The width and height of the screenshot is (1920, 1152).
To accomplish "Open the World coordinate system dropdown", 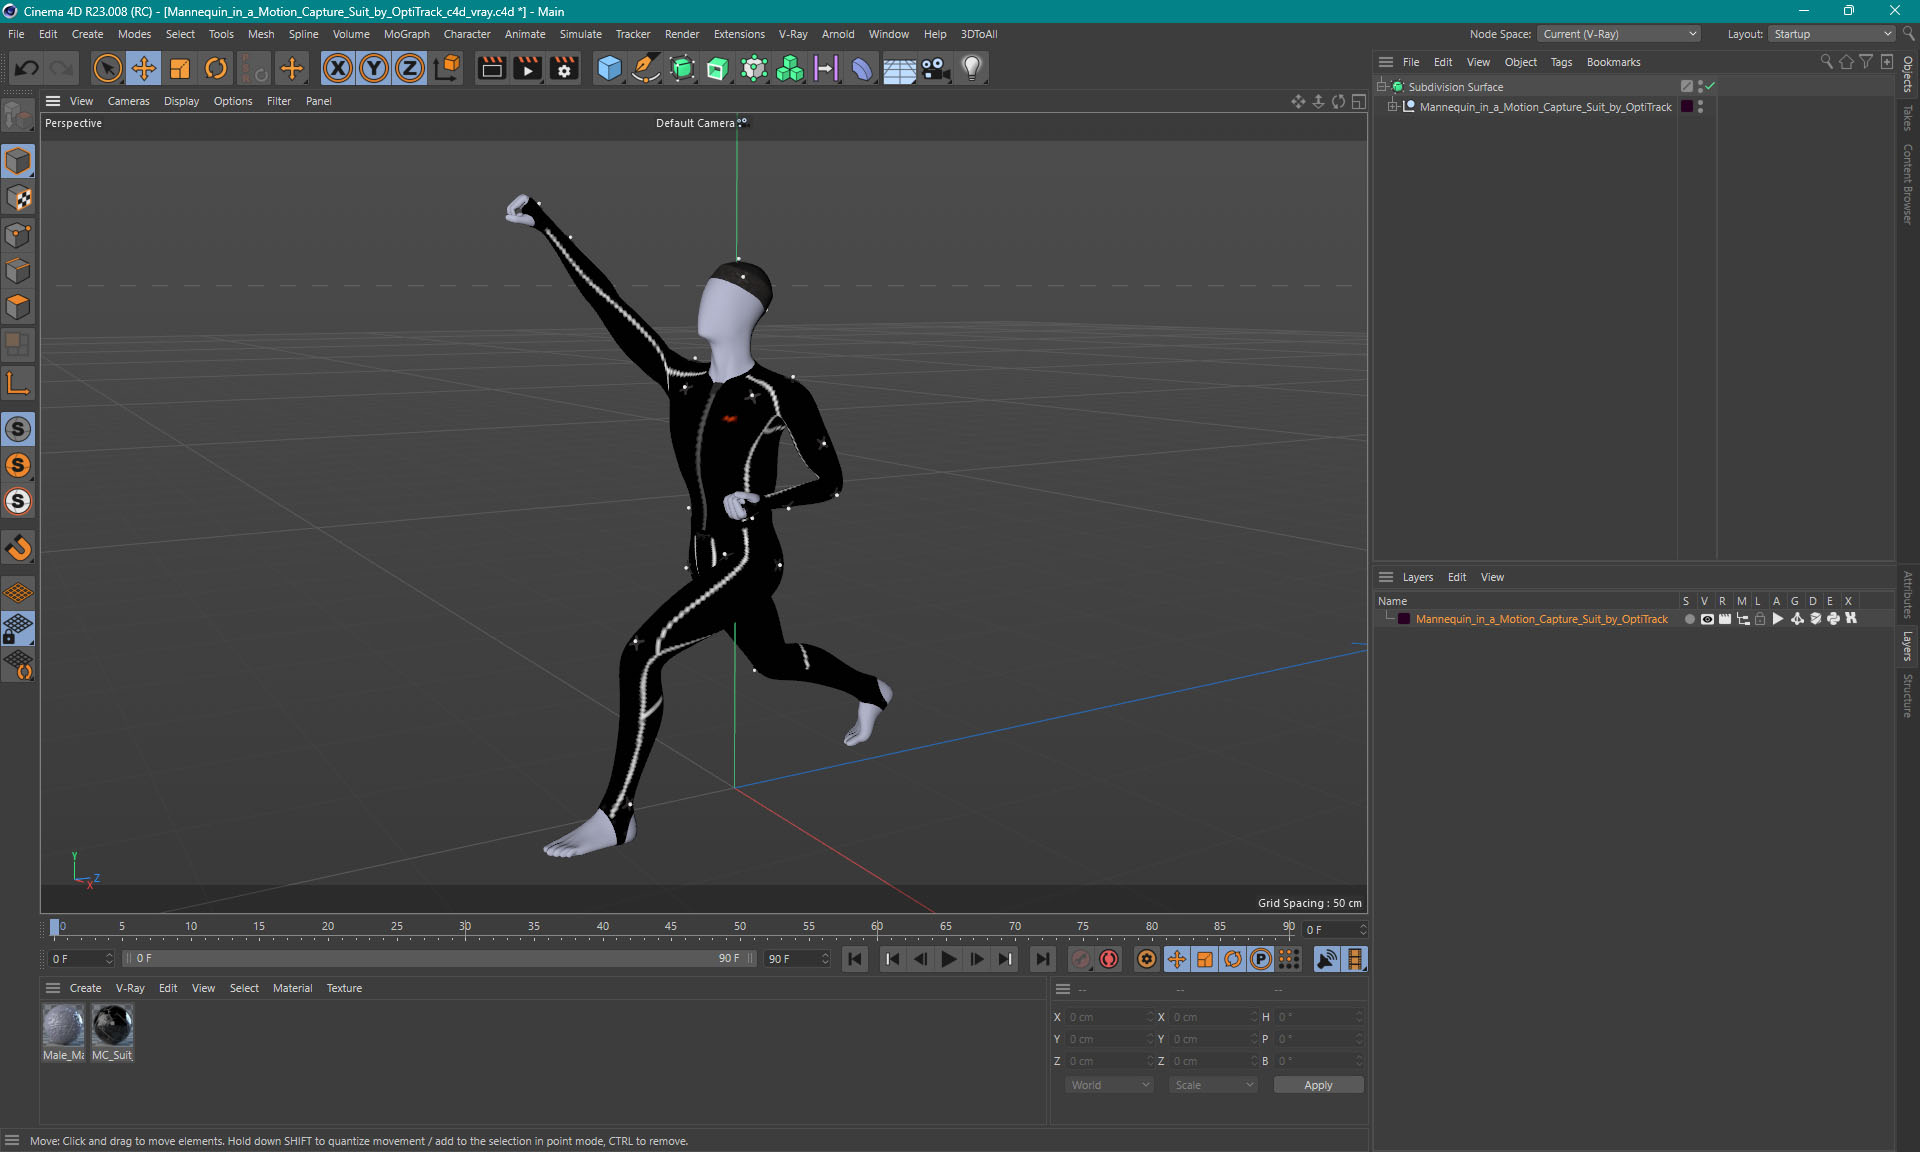I will click(1109, 1085).
